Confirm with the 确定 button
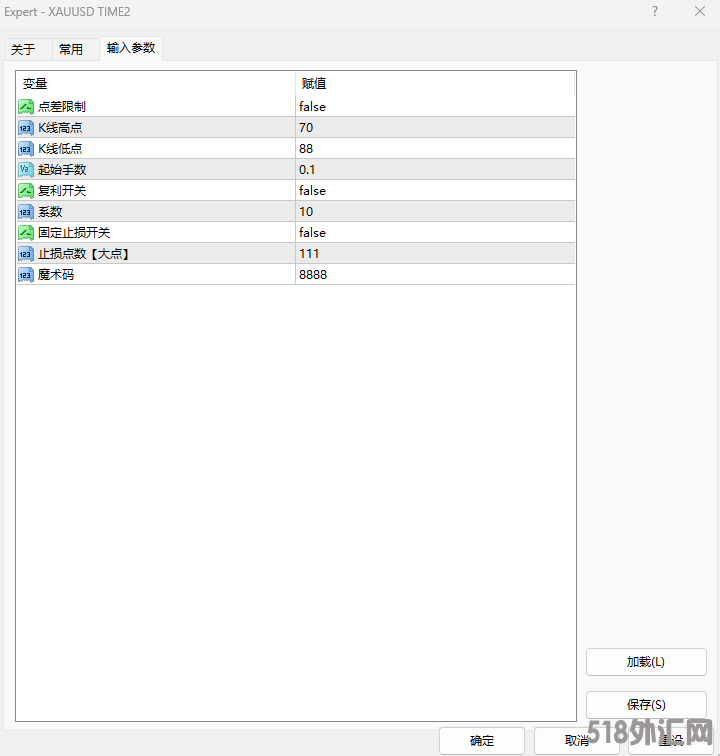The height and width of the screenshot is (756, 720). pos(481,741)
